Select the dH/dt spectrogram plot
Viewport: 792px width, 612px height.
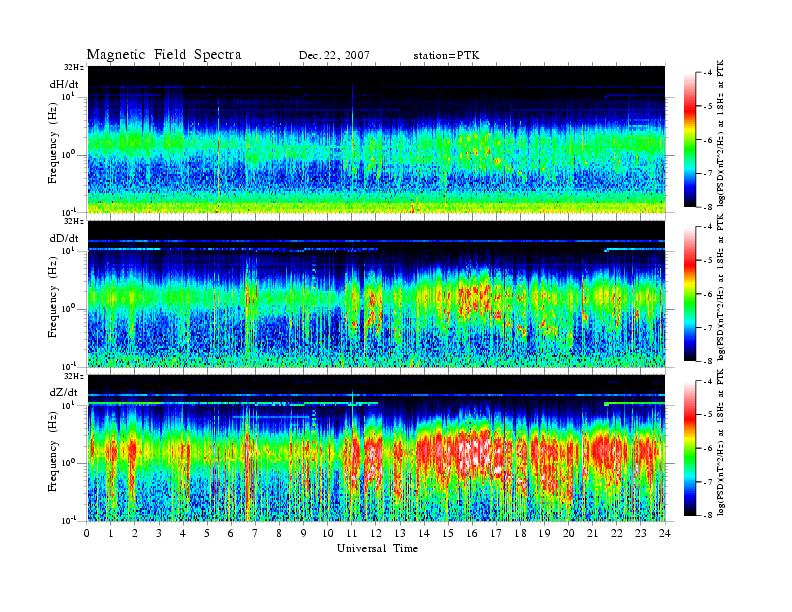tap(376, 139)
